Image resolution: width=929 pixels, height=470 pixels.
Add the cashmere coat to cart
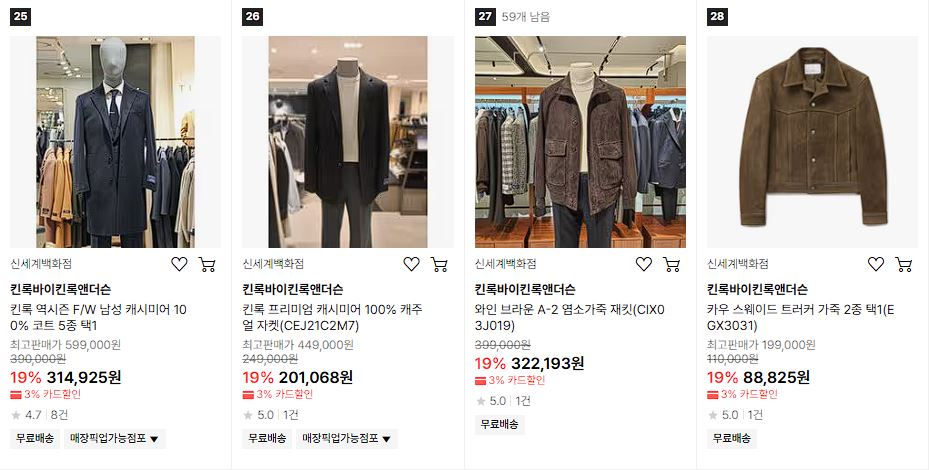pos(207,264)
